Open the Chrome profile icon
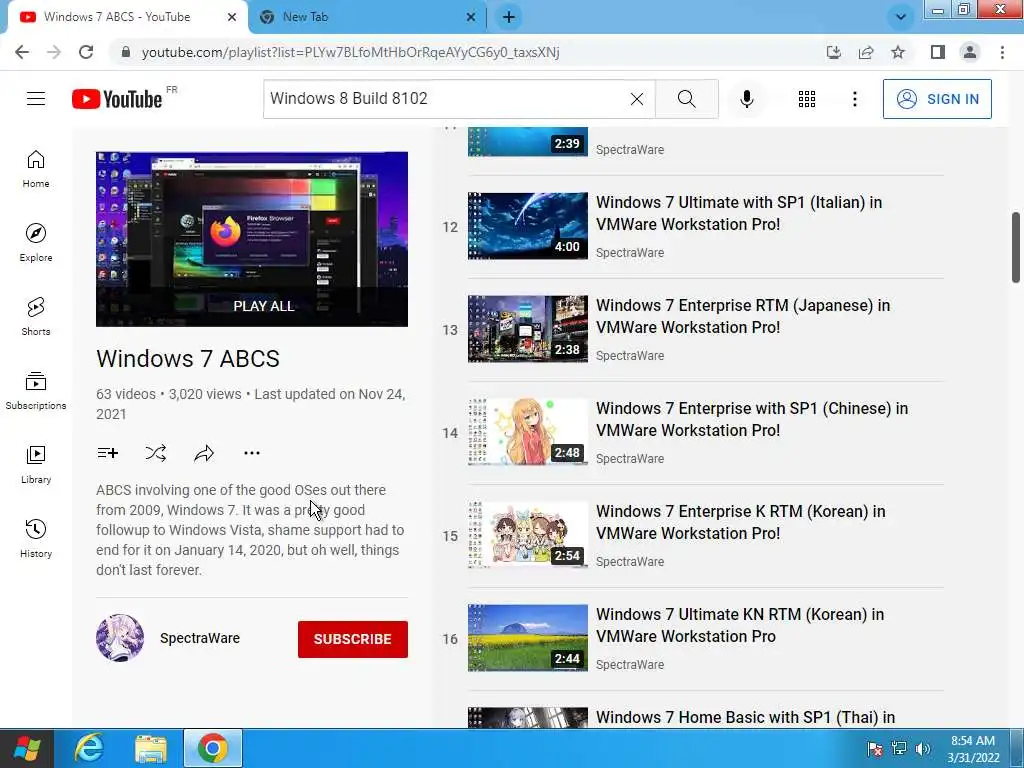1024x768 pixels. click(x=970, y=52)
